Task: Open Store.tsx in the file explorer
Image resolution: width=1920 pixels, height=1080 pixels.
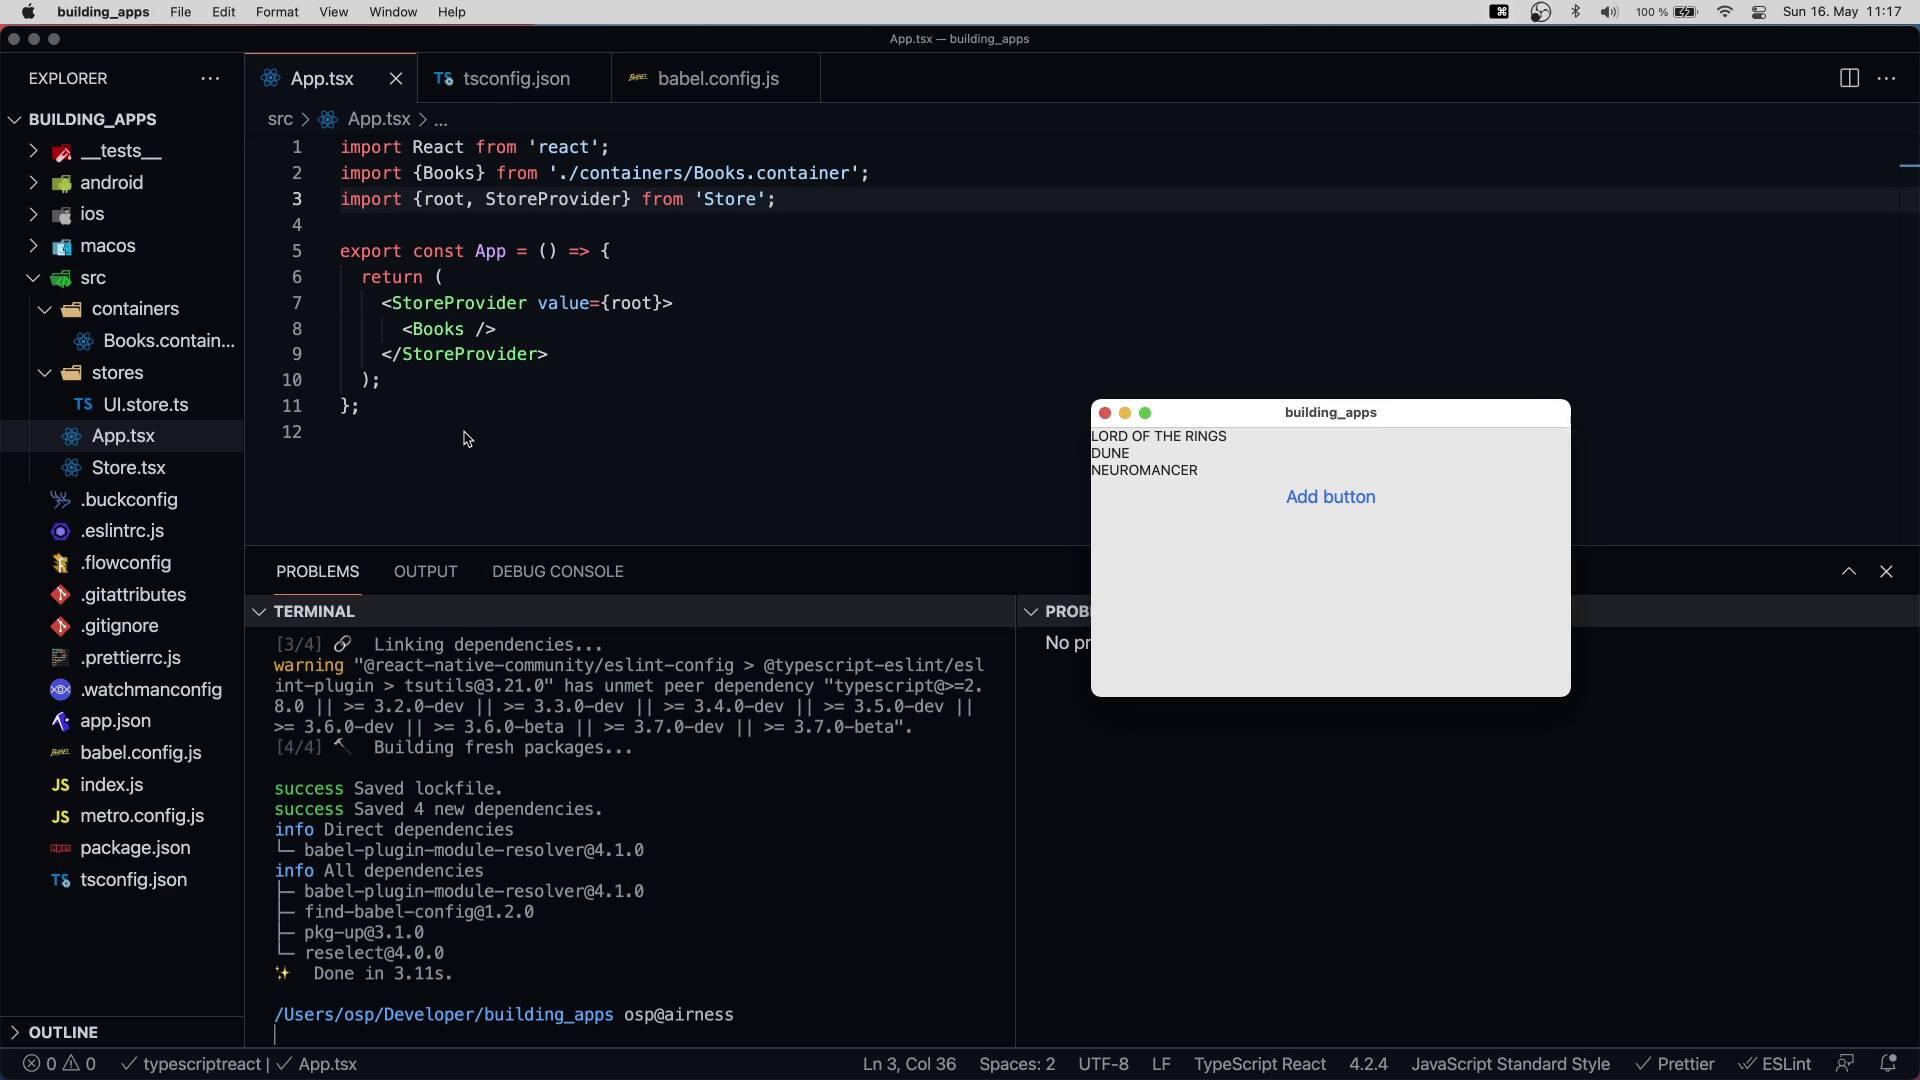Action: (x=128, y=468)
